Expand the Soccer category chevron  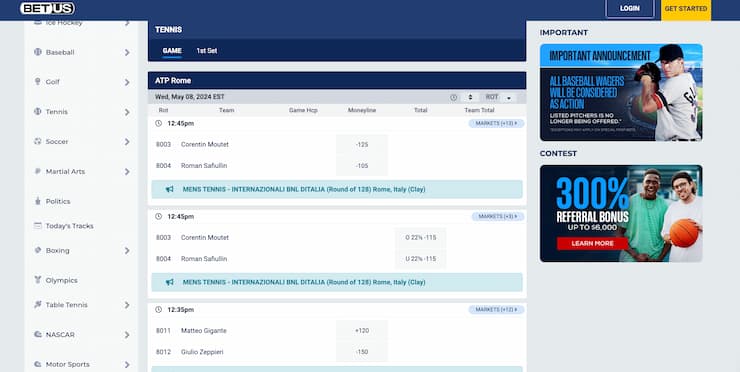[127, 142]
